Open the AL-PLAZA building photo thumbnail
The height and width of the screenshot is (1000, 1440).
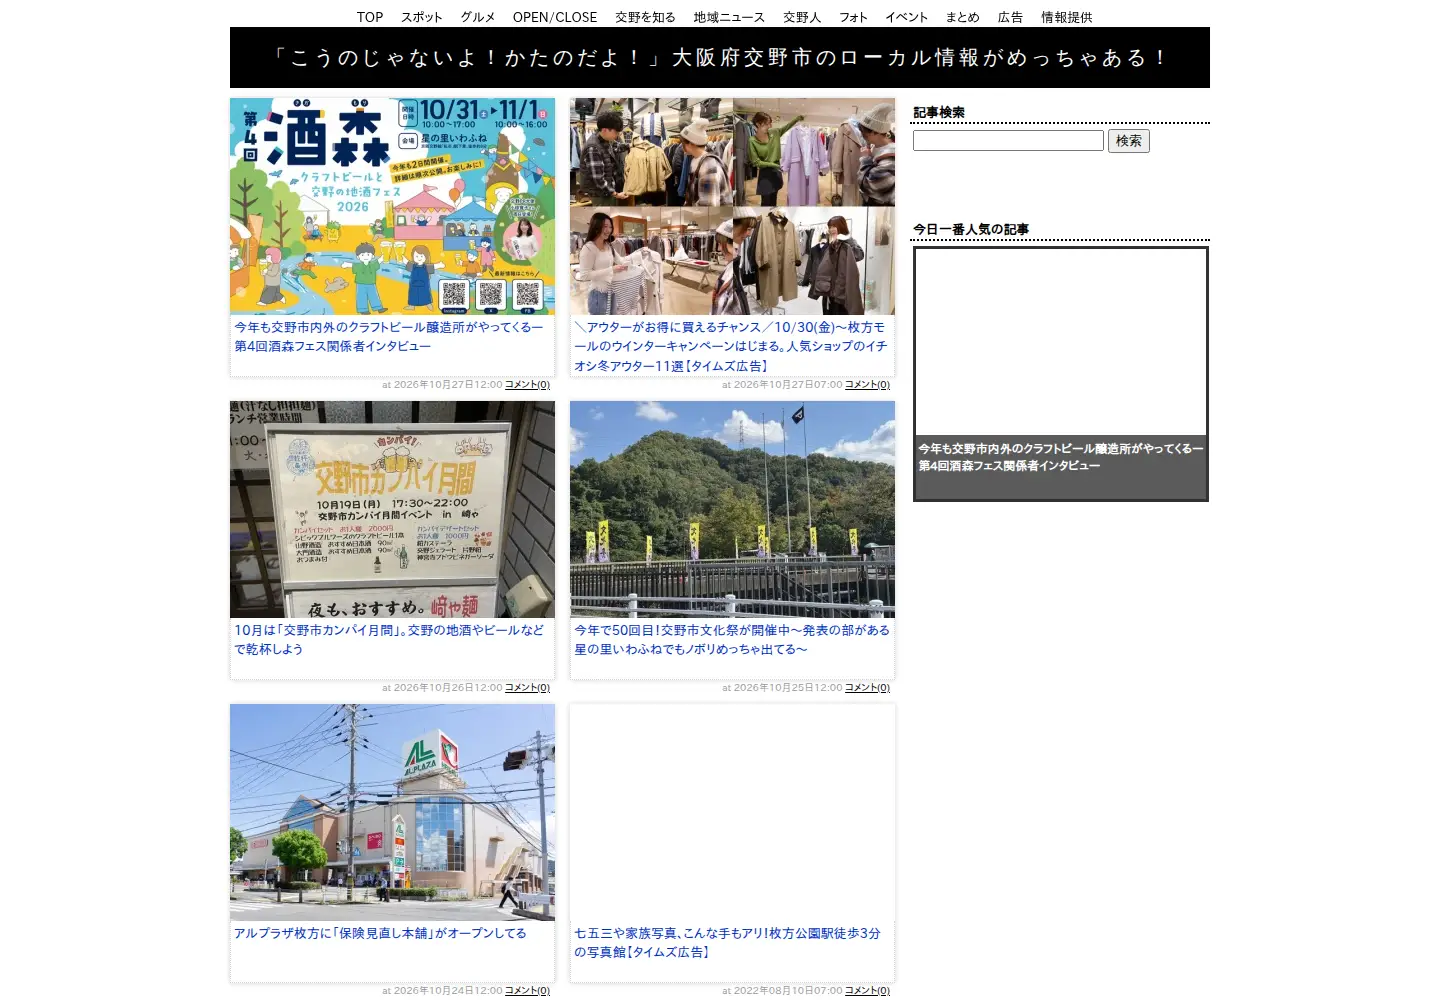(x=392, y=812)
